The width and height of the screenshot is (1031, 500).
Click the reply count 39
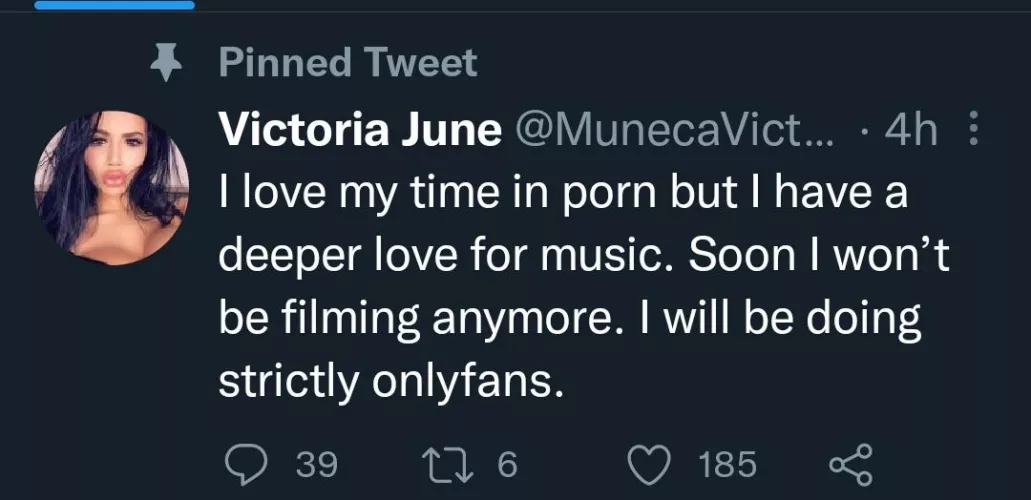coord(318,465)
